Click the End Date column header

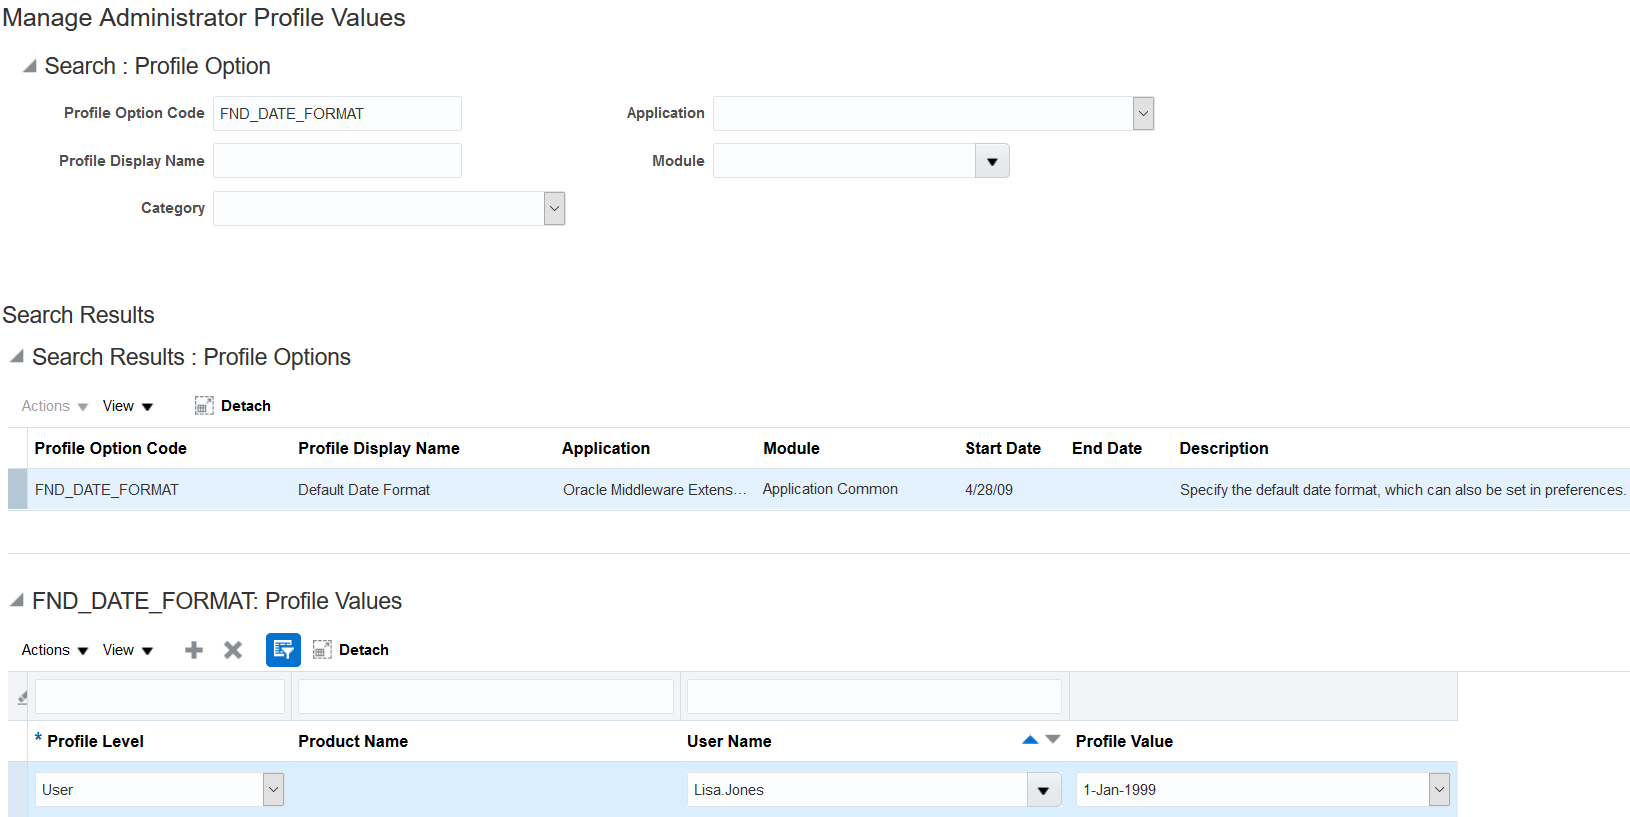click(1107, 448)
